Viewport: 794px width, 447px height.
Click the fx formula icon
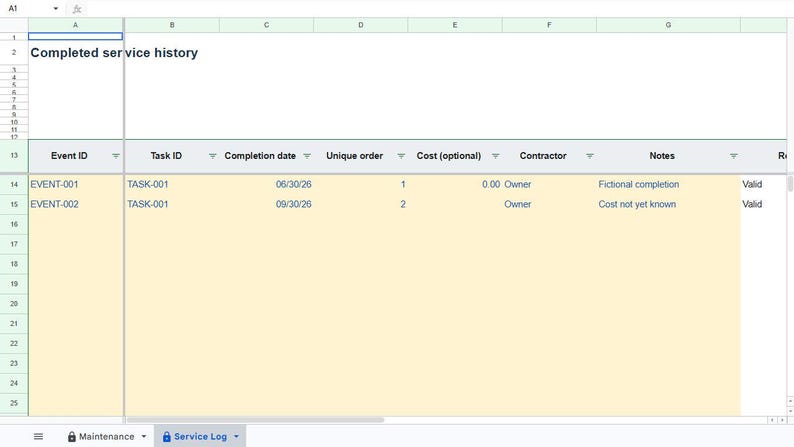(x=77, y=9)
